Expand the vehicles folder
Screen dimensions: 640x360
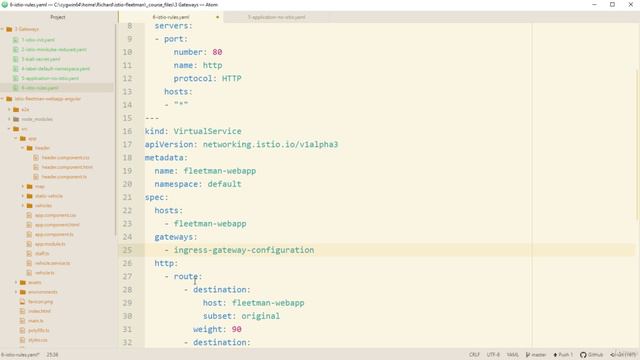[x=23, y=206]
